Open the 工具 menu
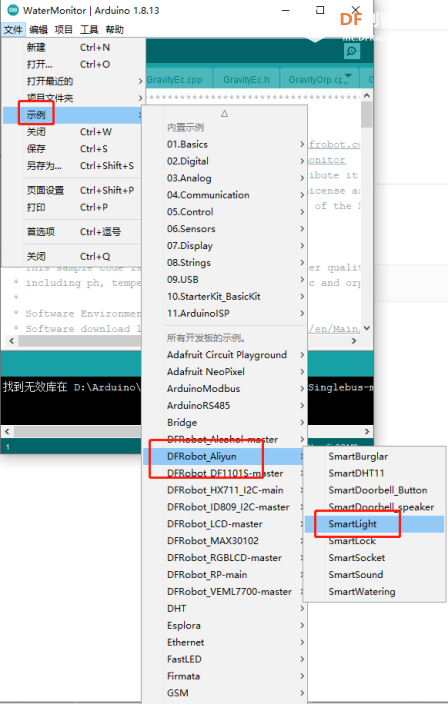The height and width of the screenshot is (705, 448). [x=89, y=30]
